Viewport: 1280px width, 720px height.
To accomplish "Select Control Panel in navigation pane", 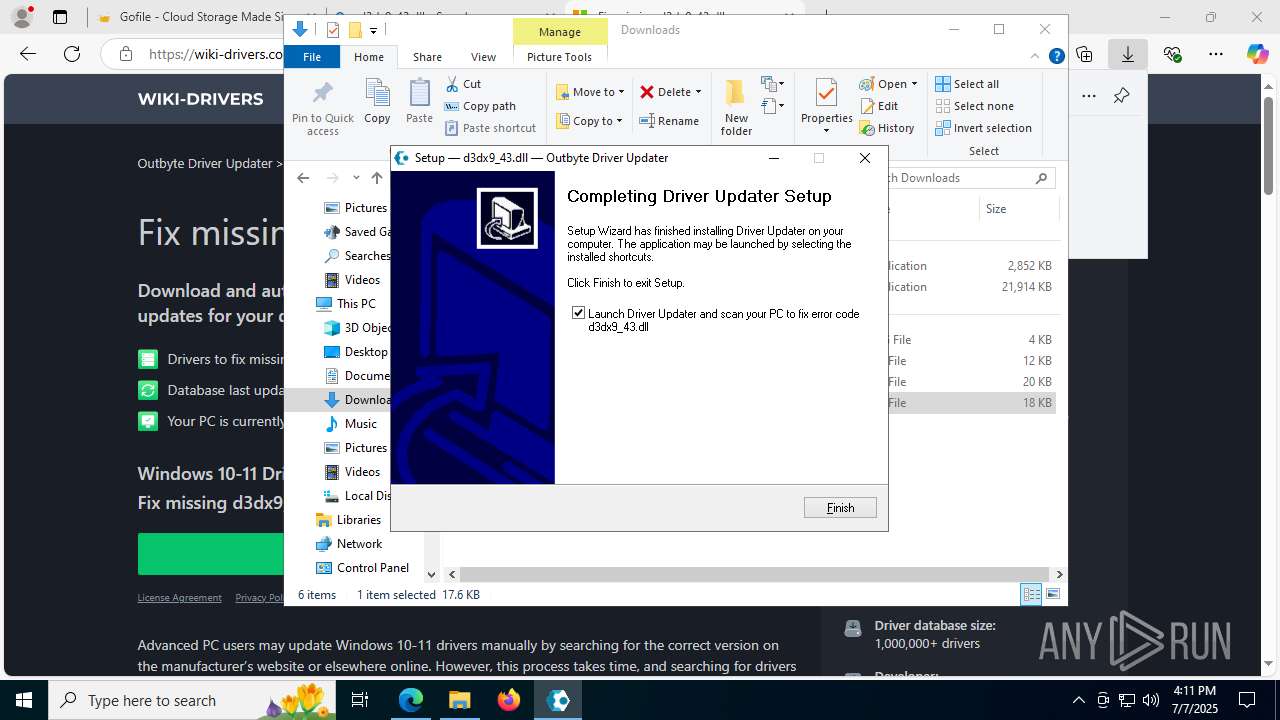I will (362, 568).
